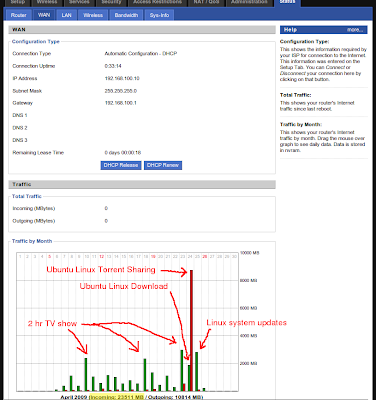This screenshot has width=376, height=400.
Task: Select the gateway value 192.168.100.1
Action: pyautogui.click(x=121, y=103)
